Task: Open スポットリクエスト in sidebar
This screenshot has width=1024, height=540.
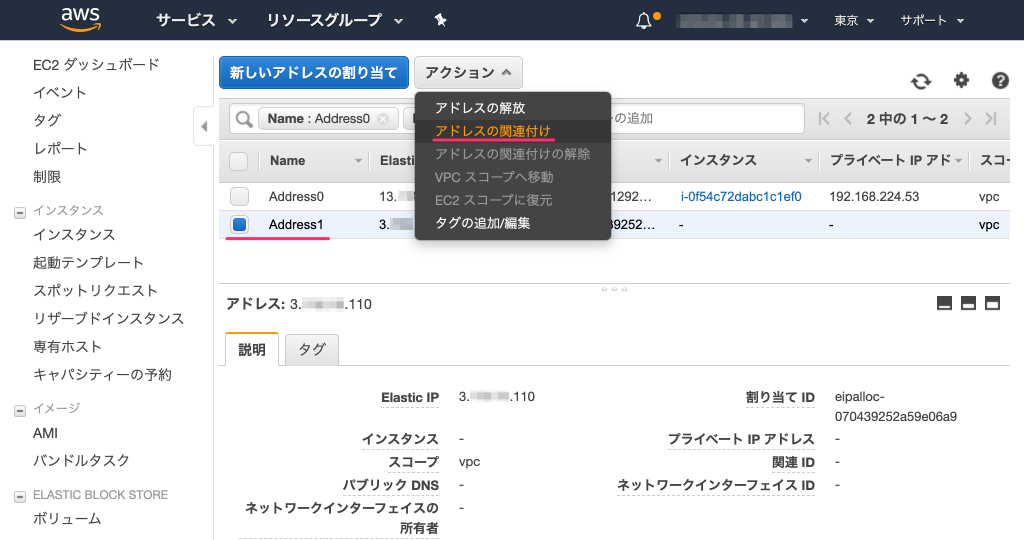Action: pos(95,291)
